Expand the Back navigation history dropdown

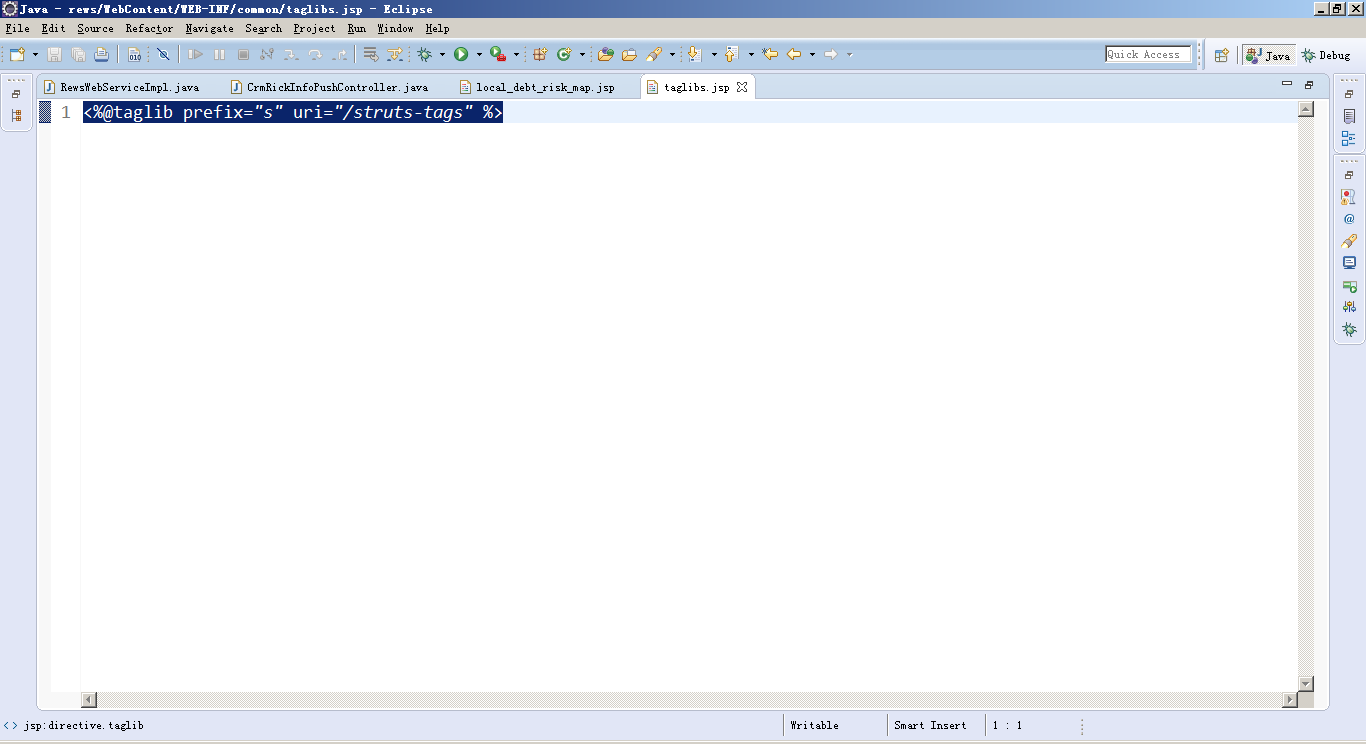point(812,54)
